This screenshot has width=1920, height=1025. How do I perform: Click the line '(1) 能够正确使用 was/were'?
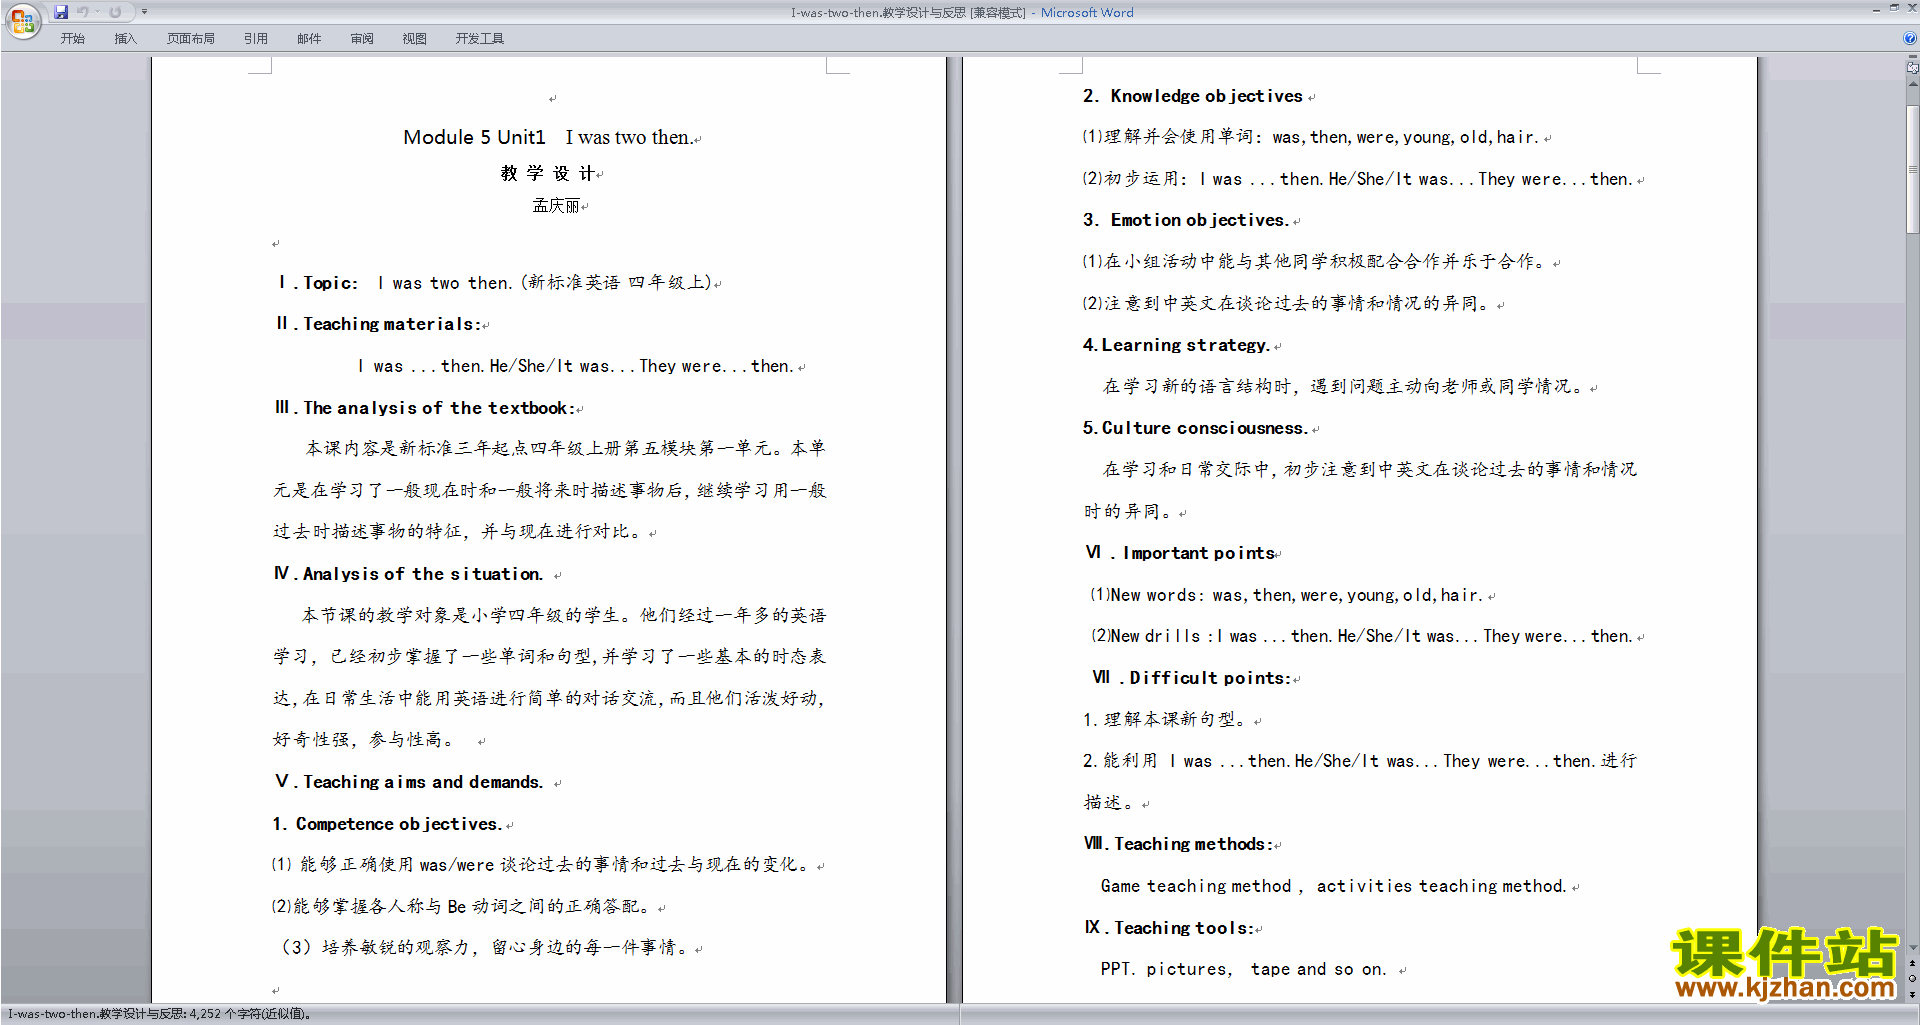(541, 864)
